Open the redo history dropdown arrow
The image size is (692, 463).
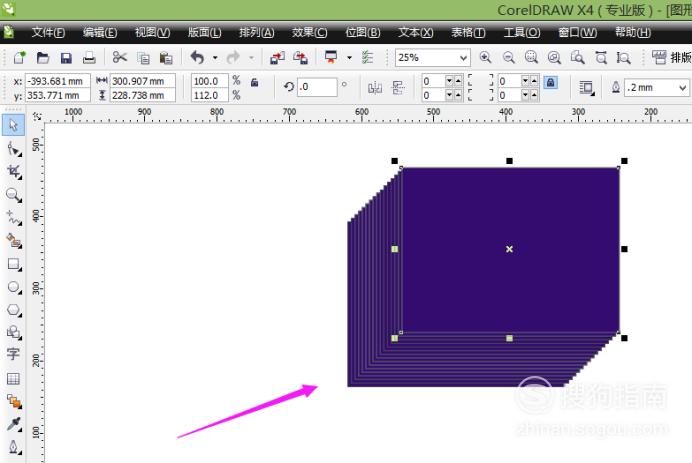coord(251,58)
